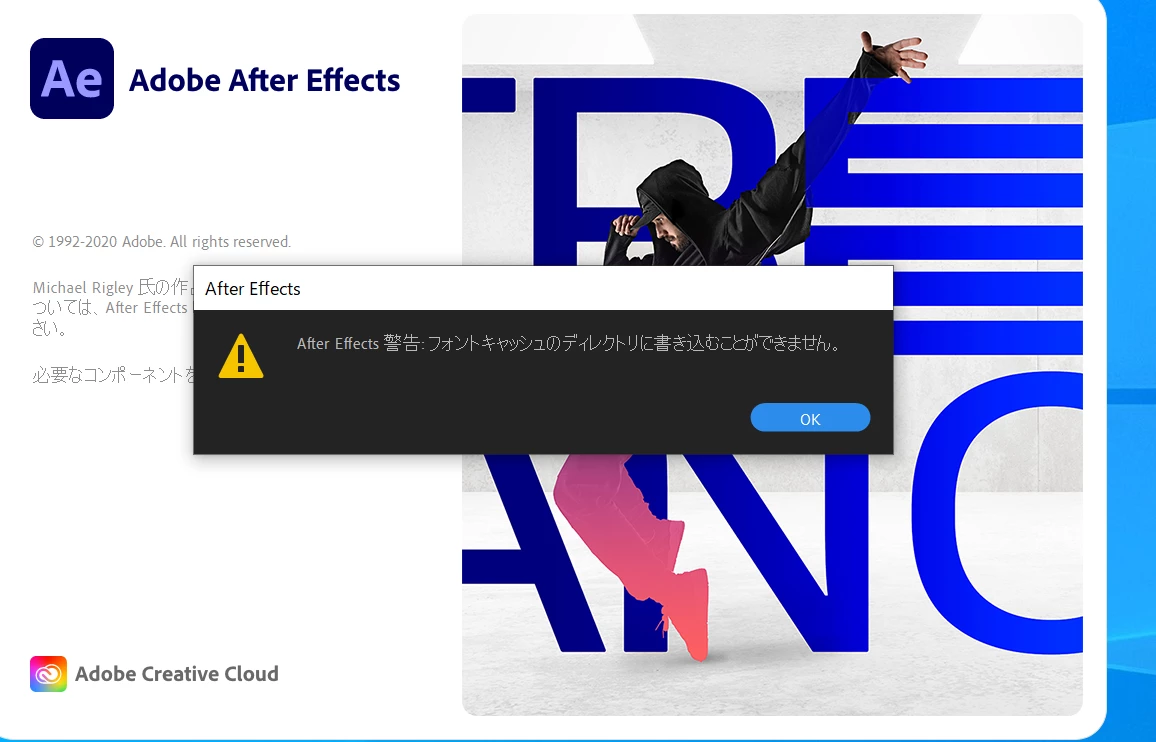Click OK in the After Effects warning
Image resolution: width=1156 pixels, height=742 pixels.
(x=810, y=418)
